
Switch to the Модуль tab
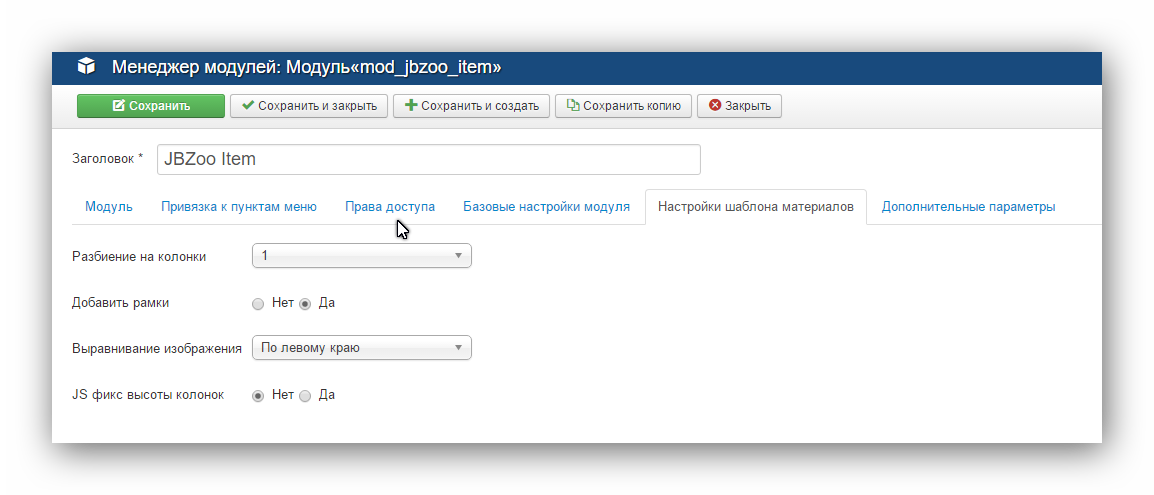(109, 207)
